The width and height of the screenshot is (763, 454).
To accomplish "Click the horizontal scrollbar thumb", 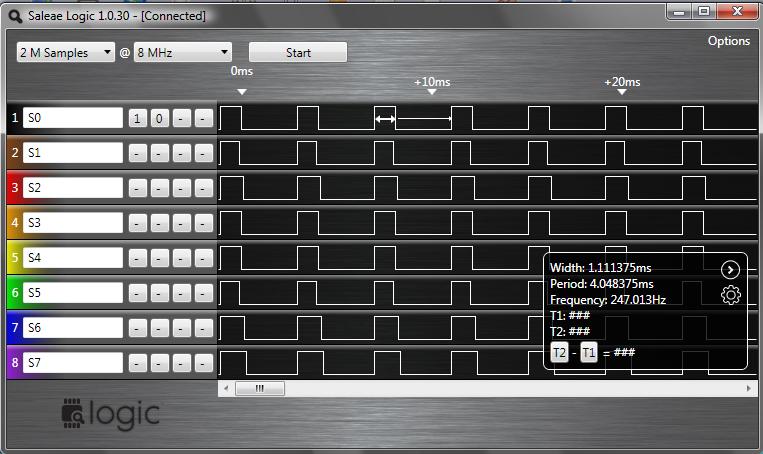I will 259,388.
